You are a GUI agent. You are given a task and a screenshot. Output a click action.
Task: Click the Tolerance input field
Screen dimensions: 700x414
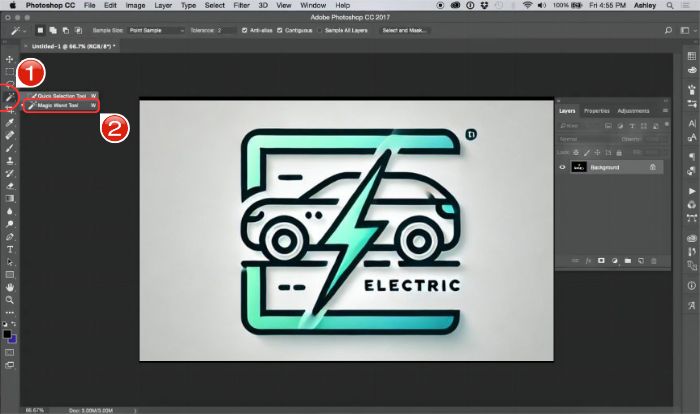coord(226,30)
